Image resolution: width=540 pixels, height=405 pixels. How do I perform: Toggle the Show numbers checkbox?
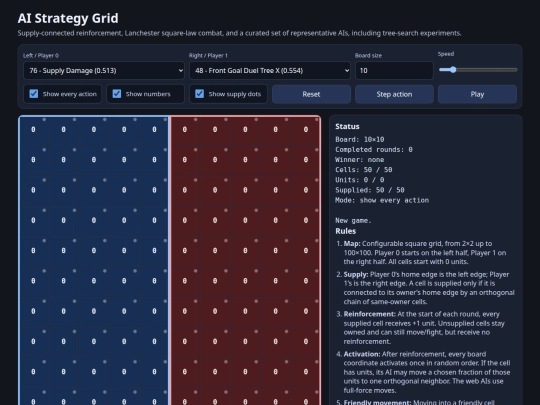[x=117, y=94]
